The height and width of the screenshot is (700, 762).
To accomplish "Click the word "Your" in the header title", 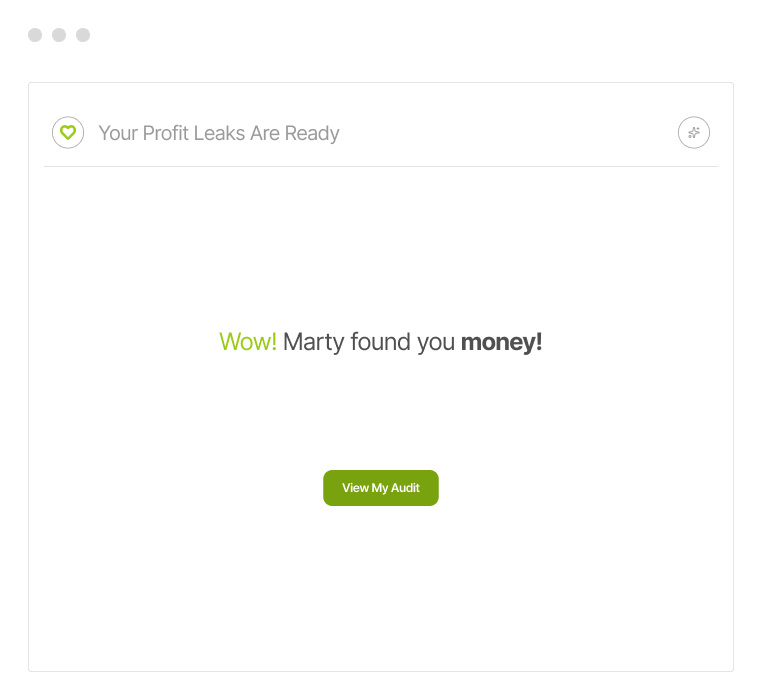I will (118, 133).
